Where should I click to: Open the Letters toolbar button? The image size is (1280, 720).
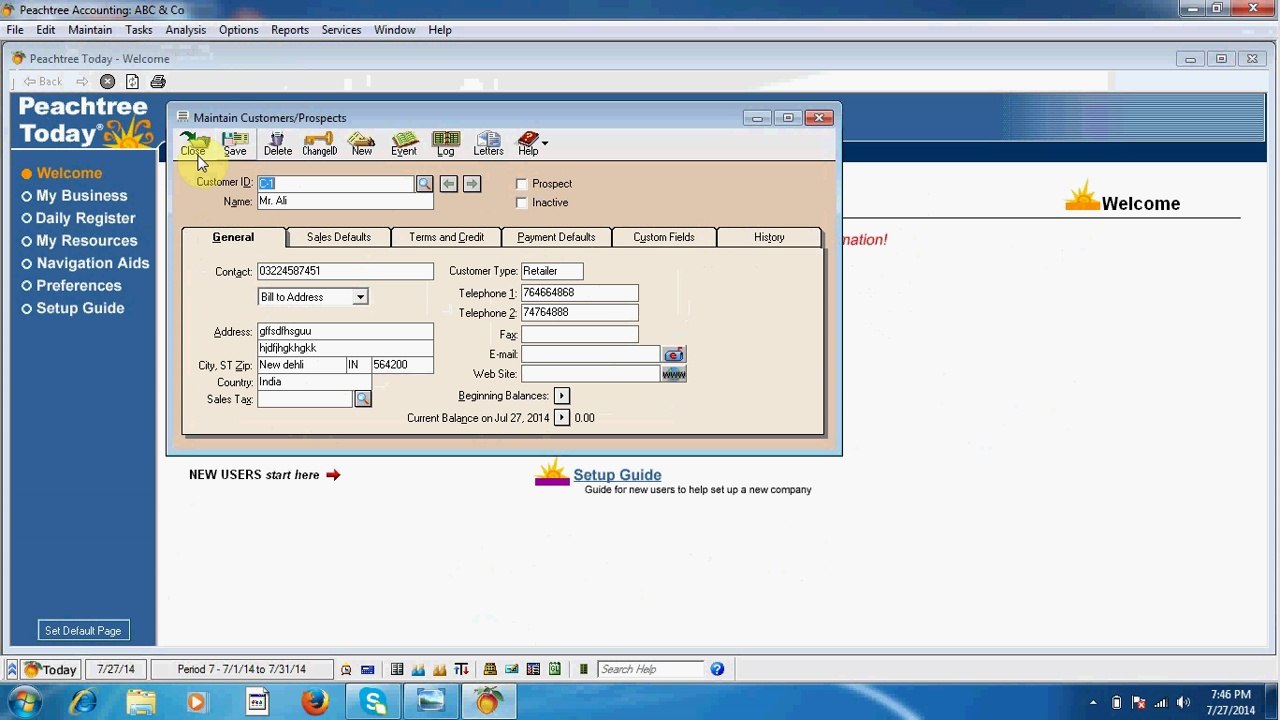coord(488,144)
